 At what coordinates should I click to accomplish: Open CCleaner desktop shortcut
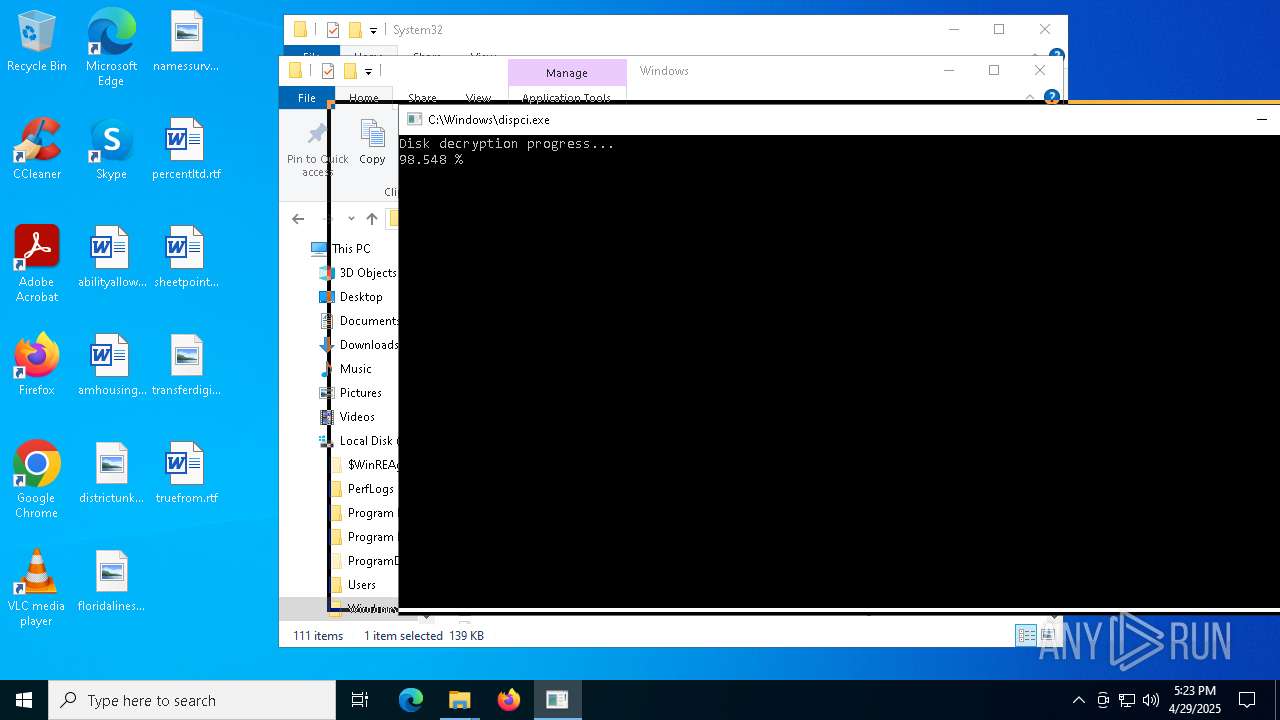tap(37, 150)
